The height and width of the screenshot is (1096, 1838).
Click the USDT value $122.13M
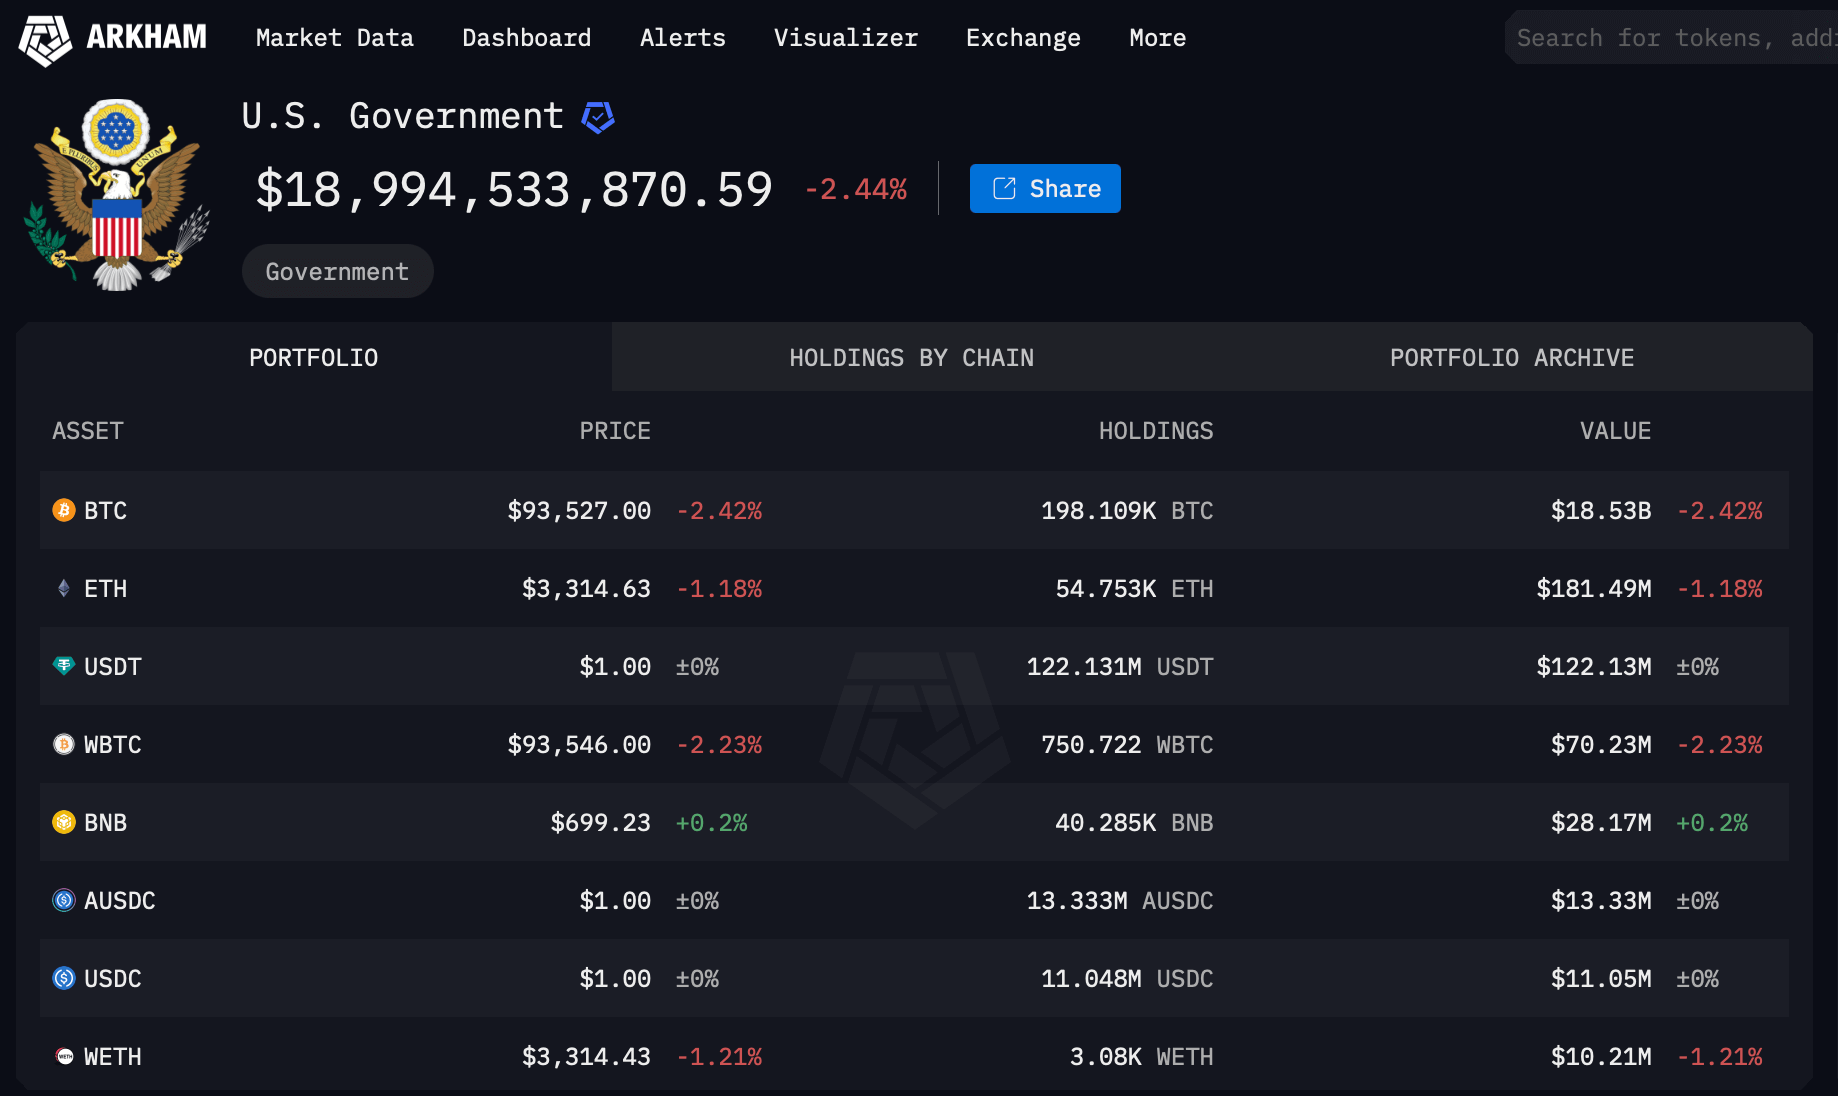point(1594,666)
